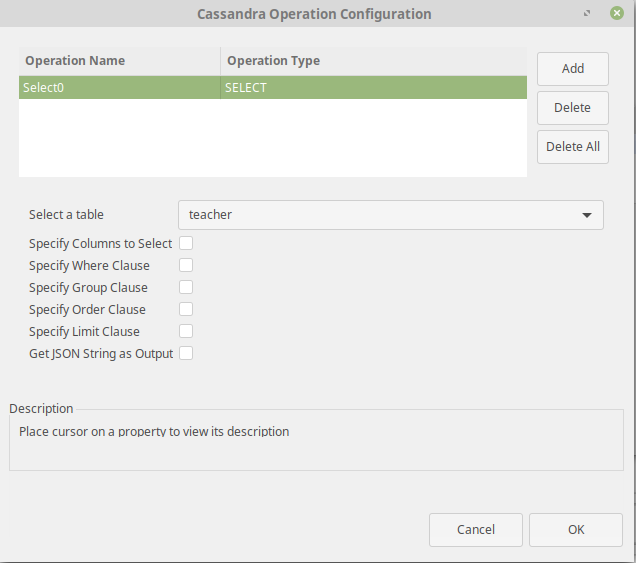The width and height of the screenshot is (636, 563).
Task: Tick the Specify Limit Clause checkbox
Action: click(186, 331)
